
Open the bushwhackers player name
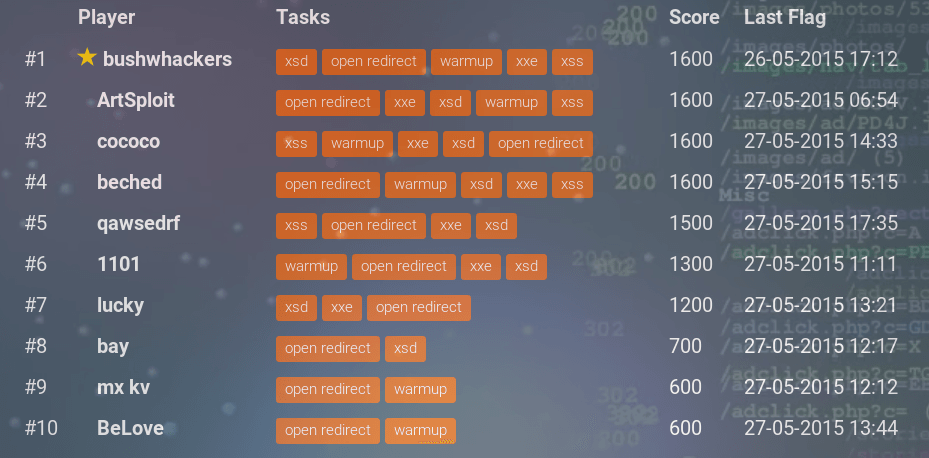167,59
